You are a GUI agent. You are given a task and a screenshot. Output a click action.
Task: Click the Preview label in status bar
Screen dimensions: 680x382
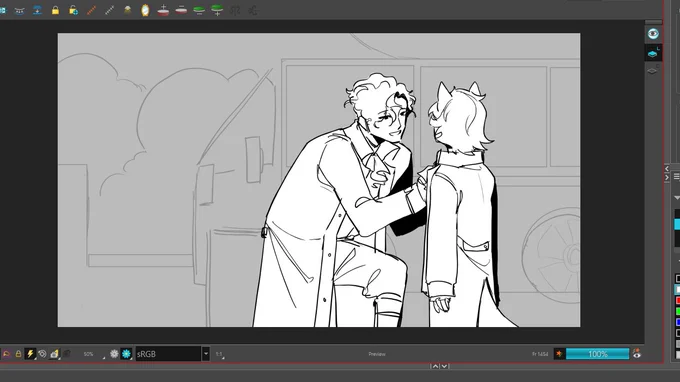coord(377,354)
